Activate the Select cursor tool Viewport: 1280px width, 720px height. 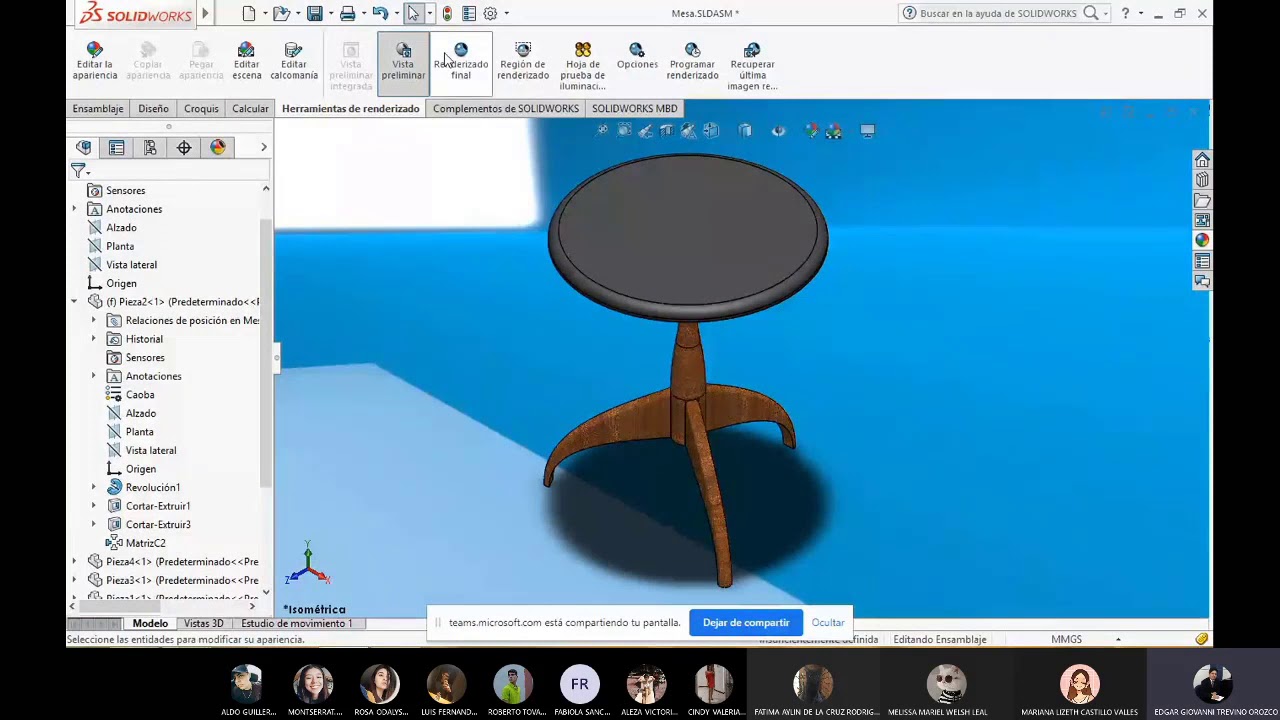point(413,14)
